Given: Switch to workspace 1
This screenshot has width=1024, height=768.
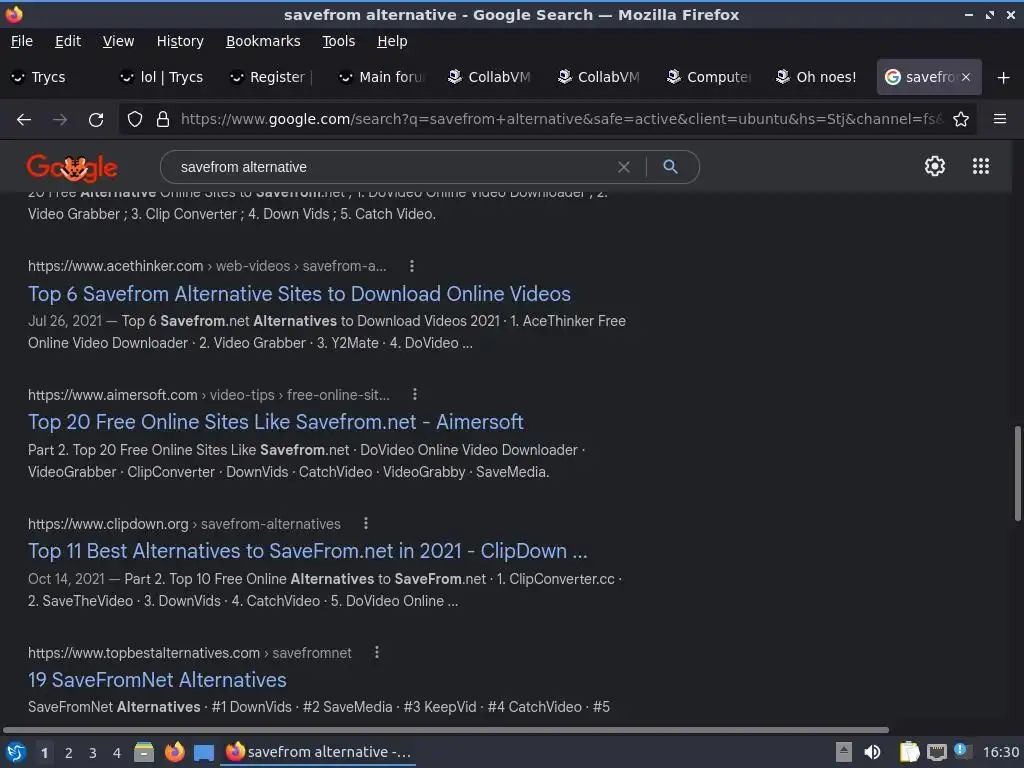Looking at the screenshot, I should pyautogui.click(x=44, y=753).
